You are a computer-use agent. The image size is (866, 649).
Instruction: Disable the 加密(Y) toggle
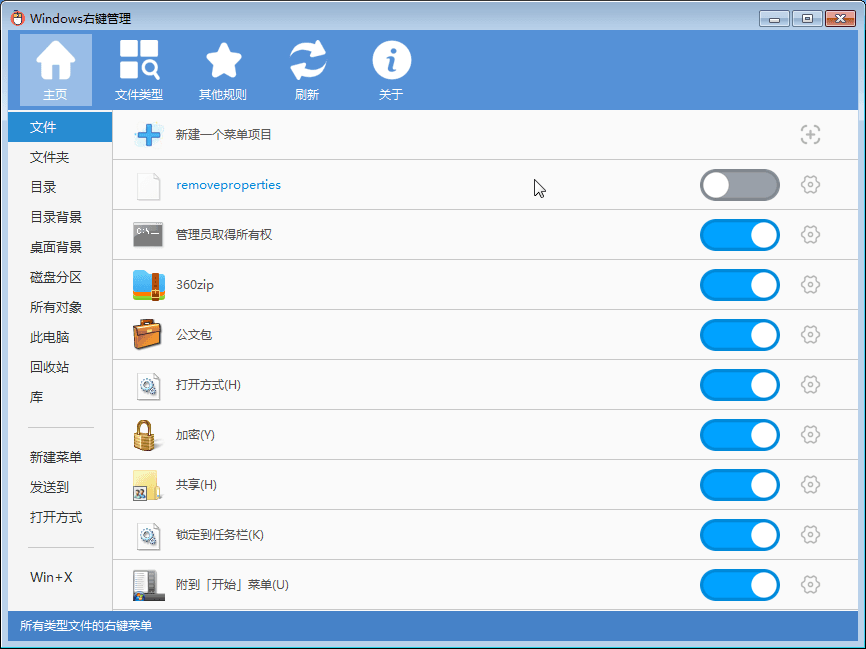(x=740, y=435)
